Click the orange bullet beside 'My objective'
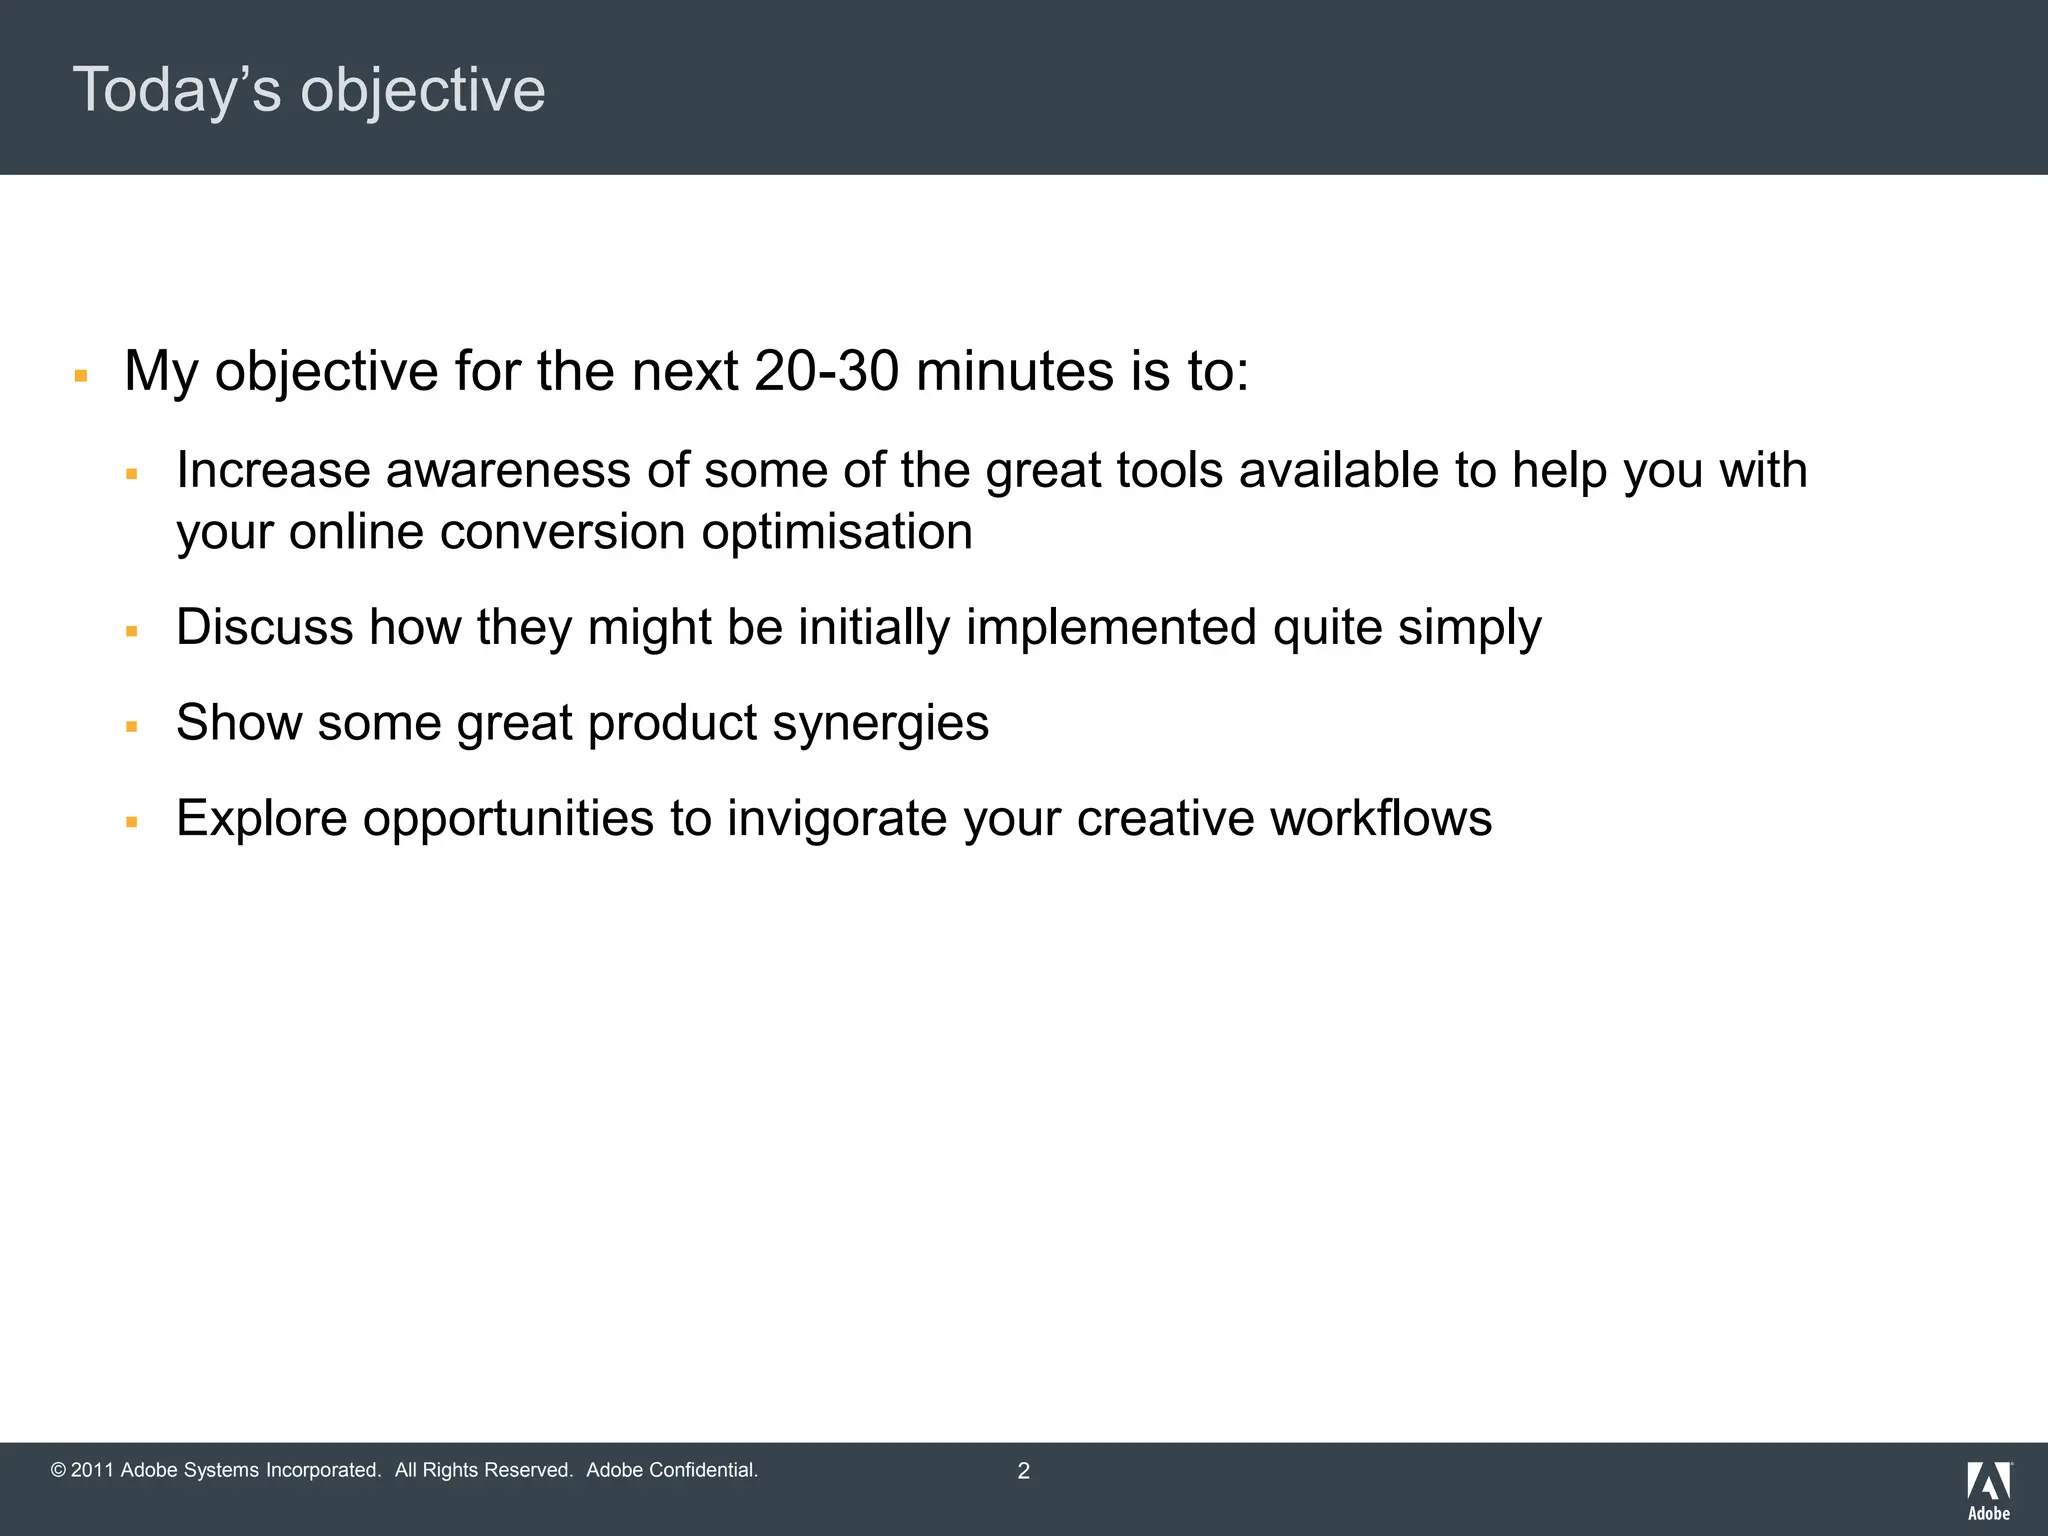2048x1536 pixels. (82, 377)
